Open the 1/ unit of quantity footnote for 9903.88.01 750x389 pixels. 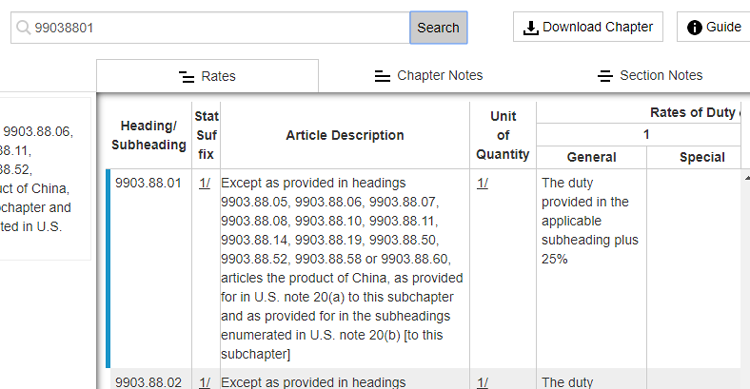click(x=483, y=183)
